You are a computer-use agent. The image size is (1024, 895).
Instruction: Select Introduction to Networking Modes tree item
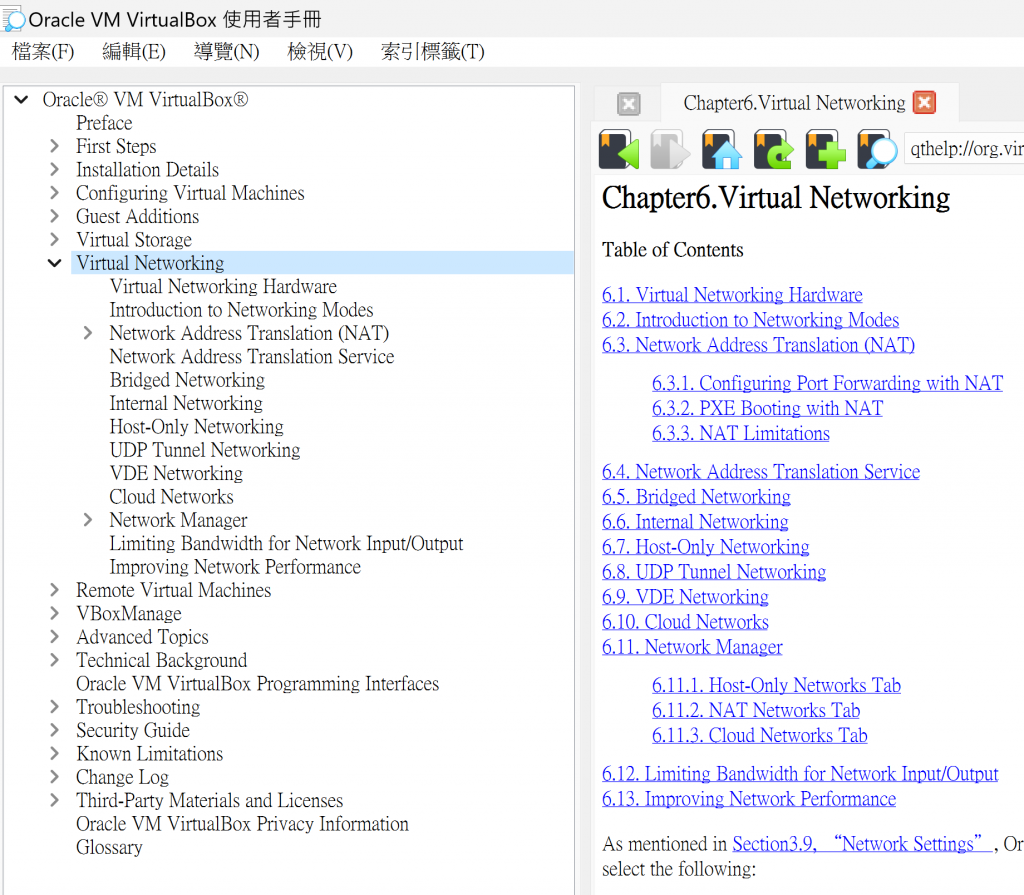coord(242,310)
